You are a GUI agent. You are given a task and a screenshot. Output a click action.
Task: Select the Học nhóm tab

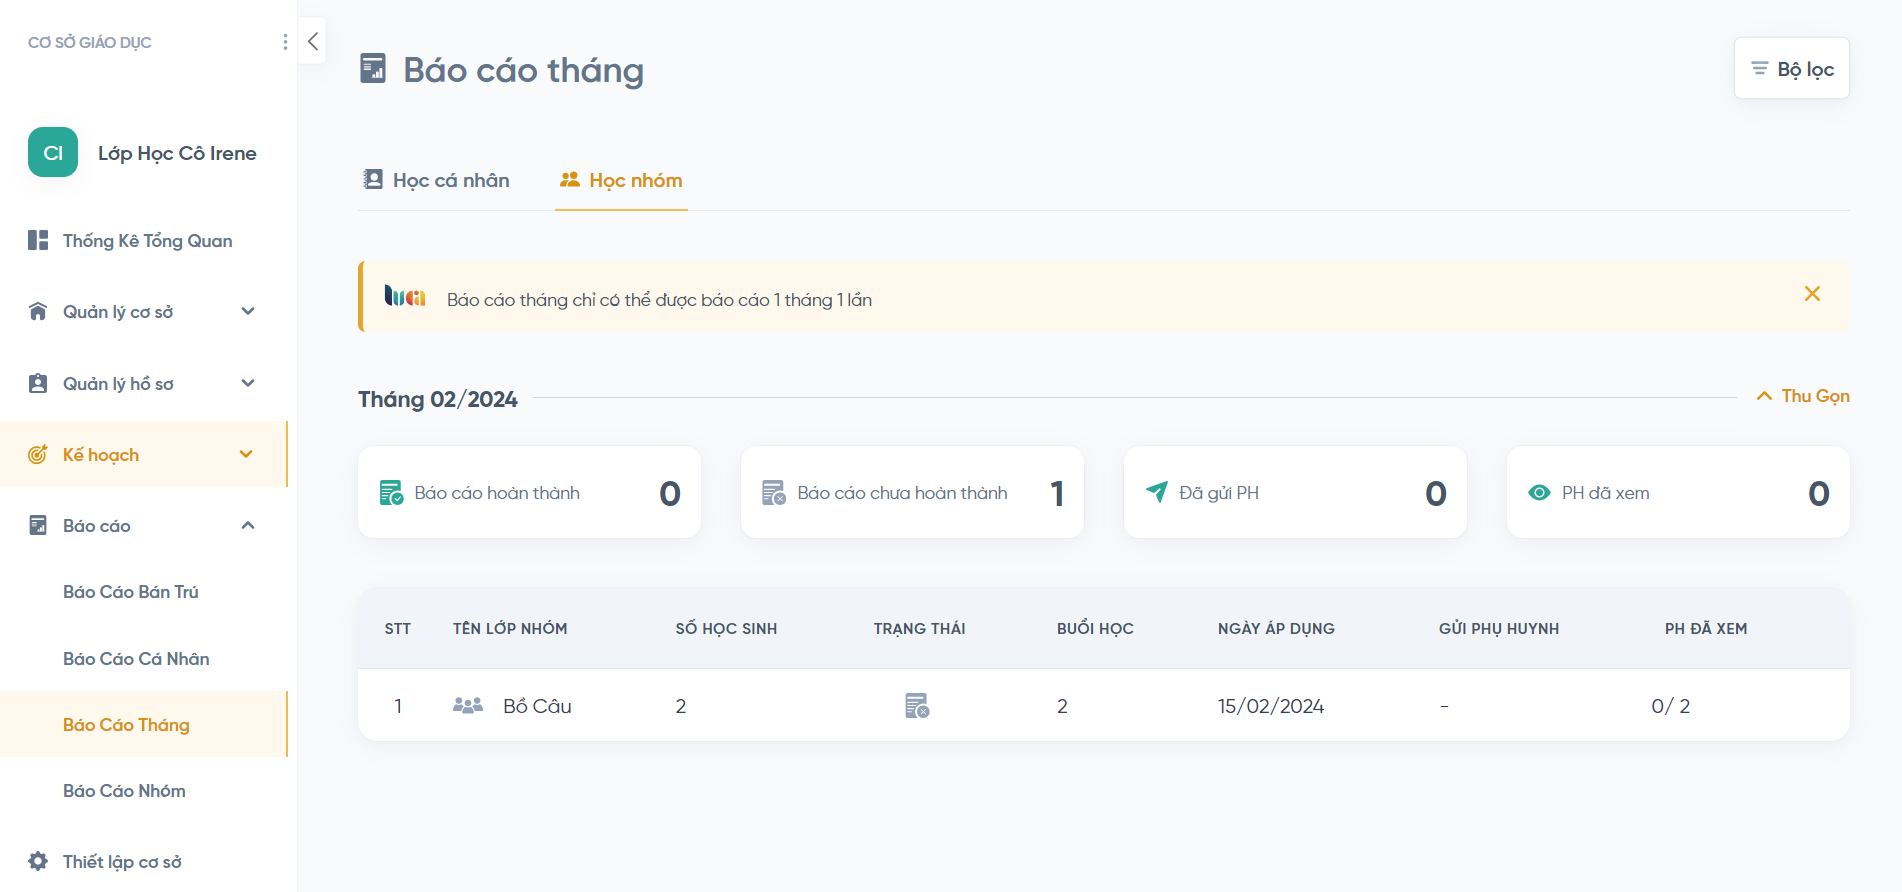pyautogui.click(x=622, y=180)
